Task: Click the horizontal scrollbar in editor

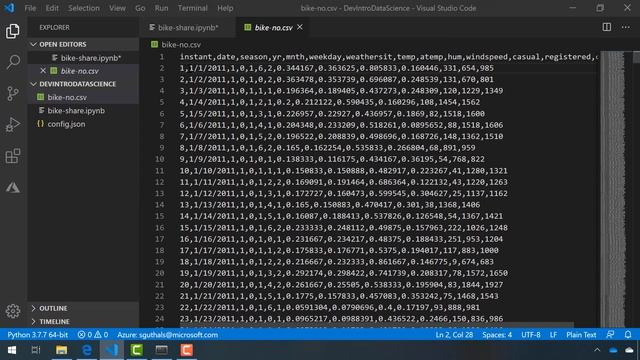Action: pos(376,325)
